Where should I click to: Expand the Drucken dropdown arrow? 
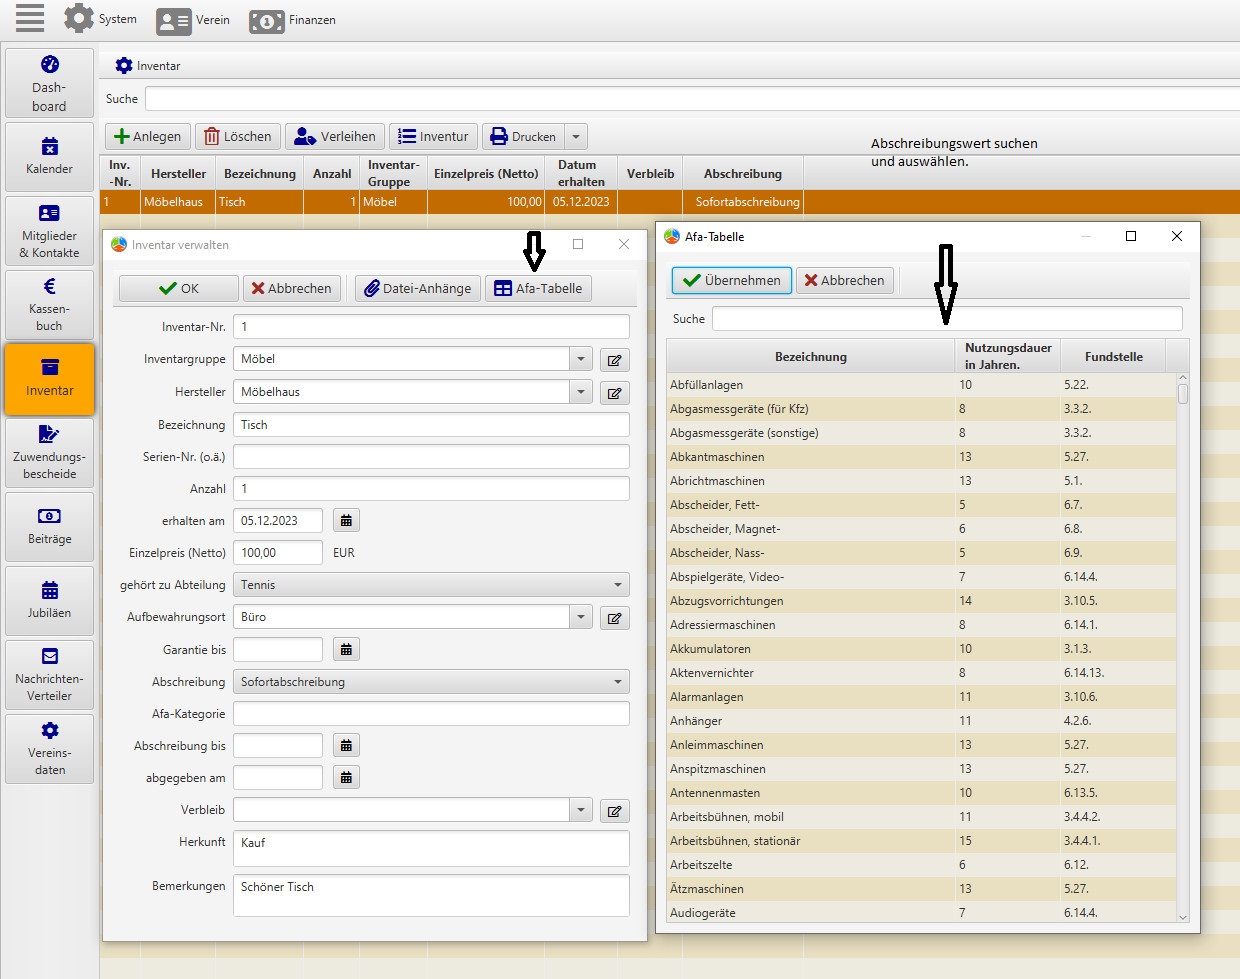[576, 136]
